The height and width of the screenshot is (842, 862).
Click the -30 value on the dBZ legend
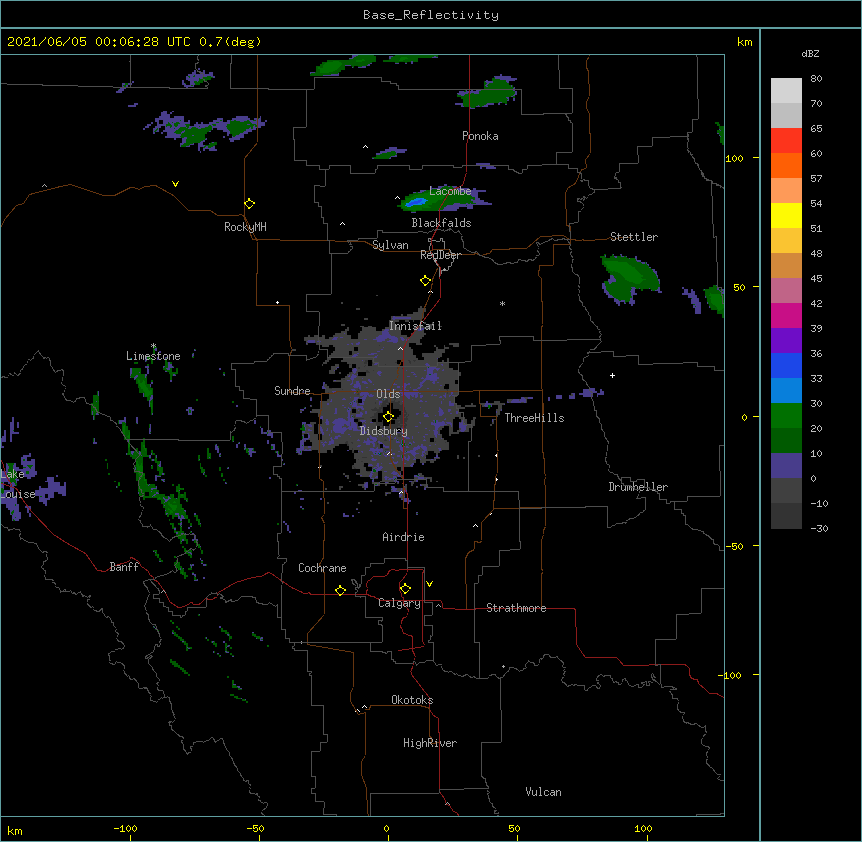point(819,528)
